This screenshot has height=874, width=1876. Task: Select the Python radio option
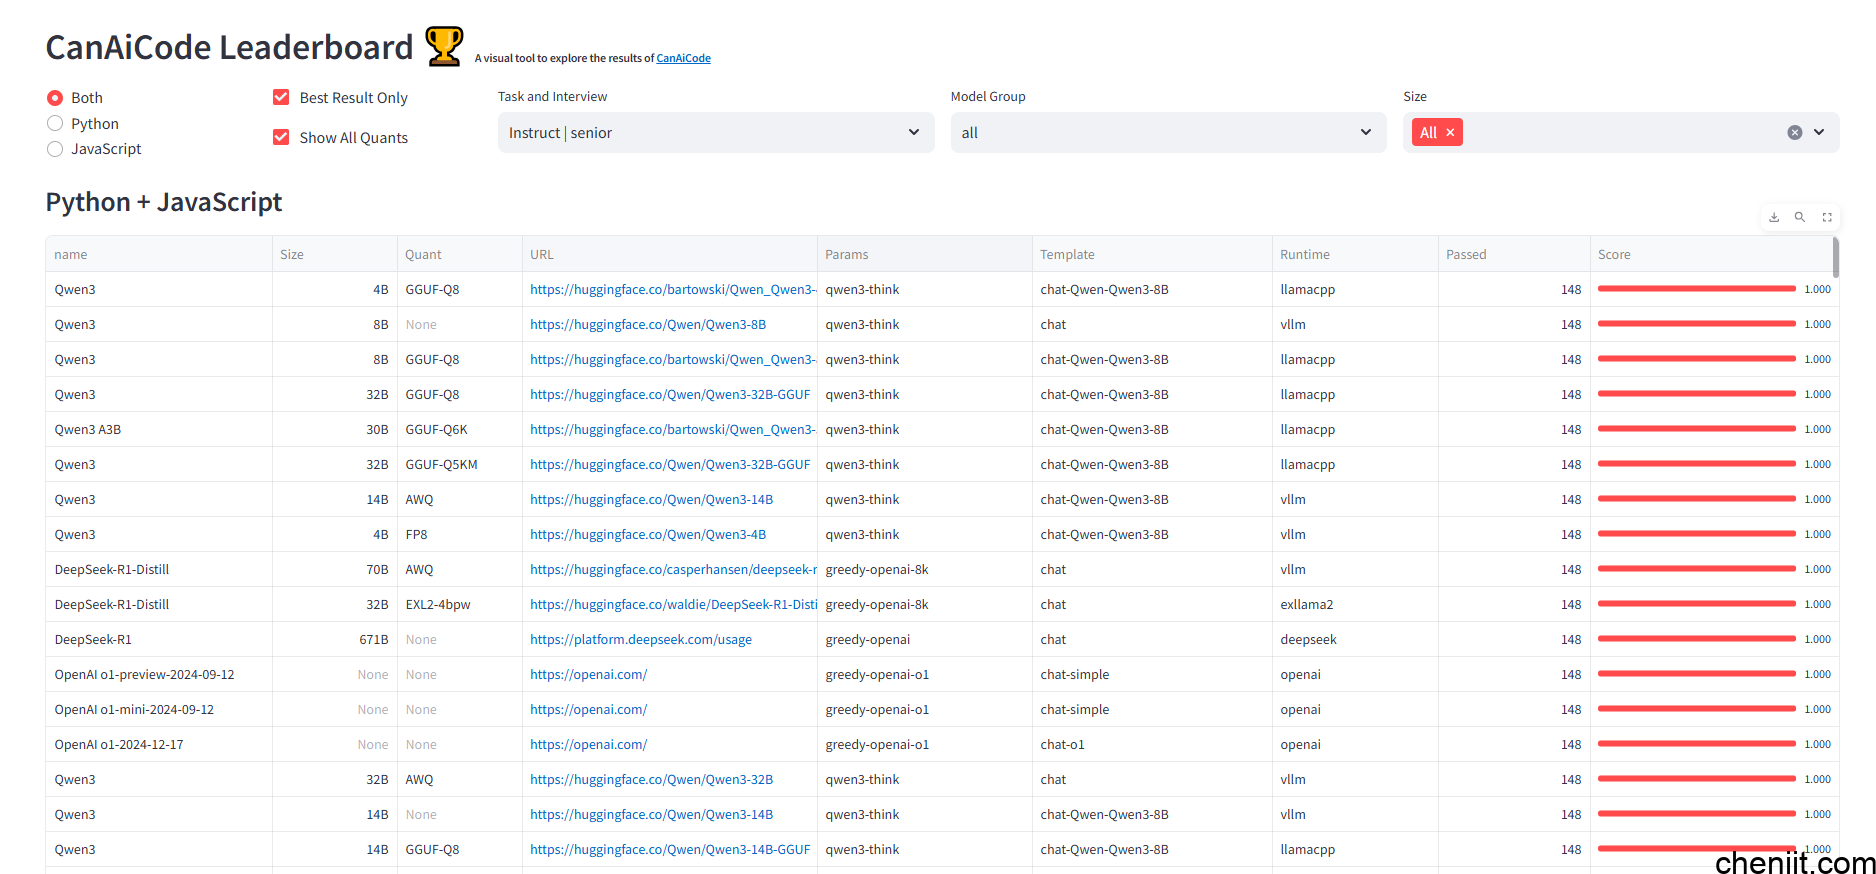coord(55,124)
